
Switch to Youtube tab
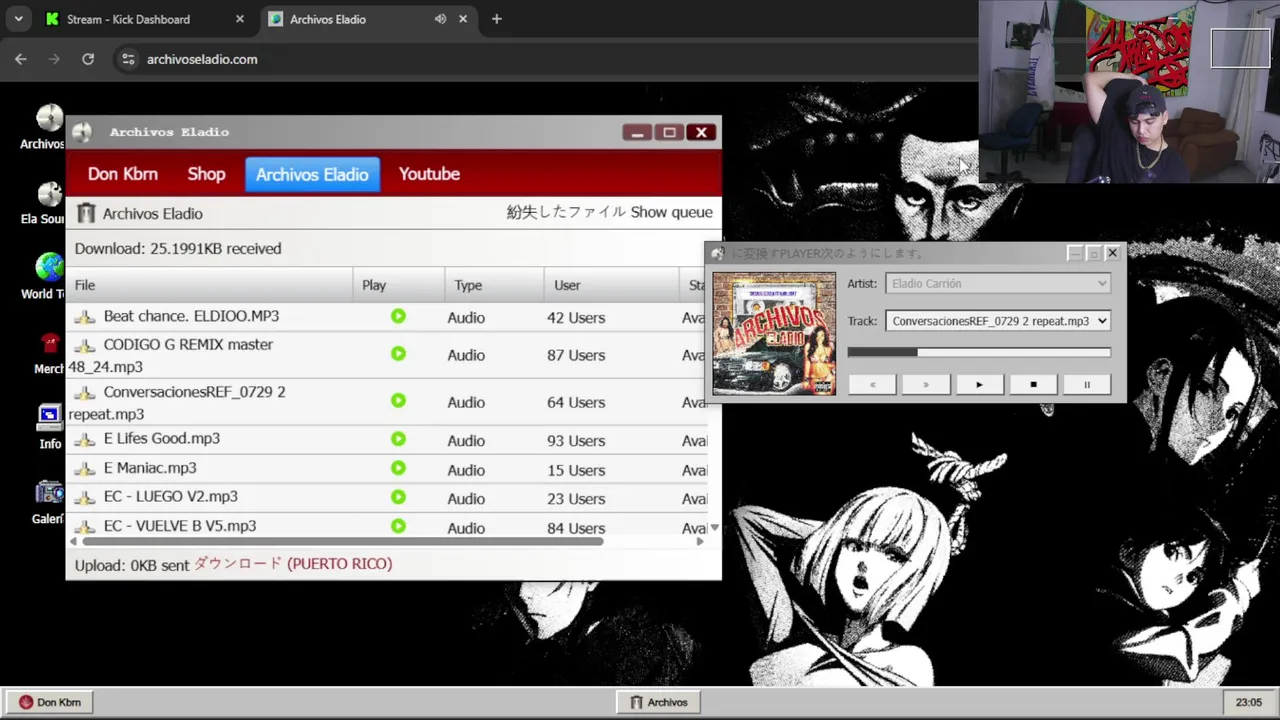click(x=429, y=174)
